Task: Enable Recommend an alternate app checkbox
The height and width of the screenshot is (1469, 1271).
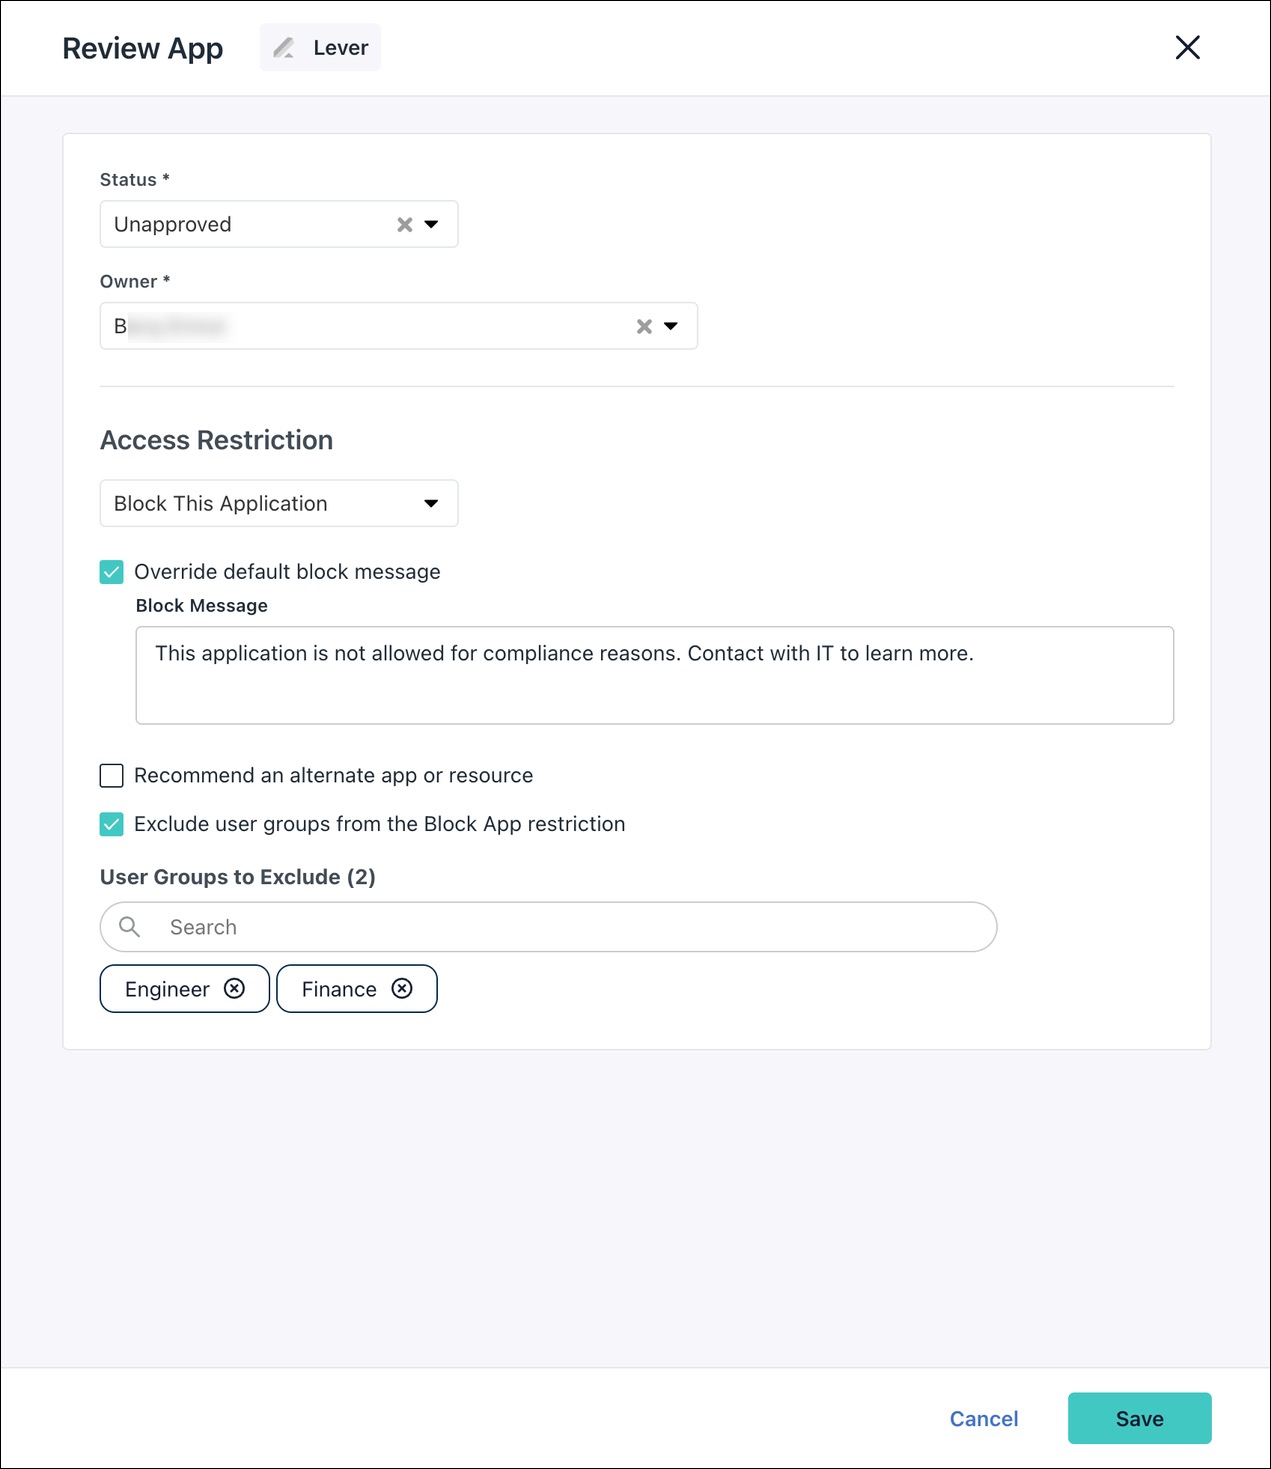Action: coord(112,776)
